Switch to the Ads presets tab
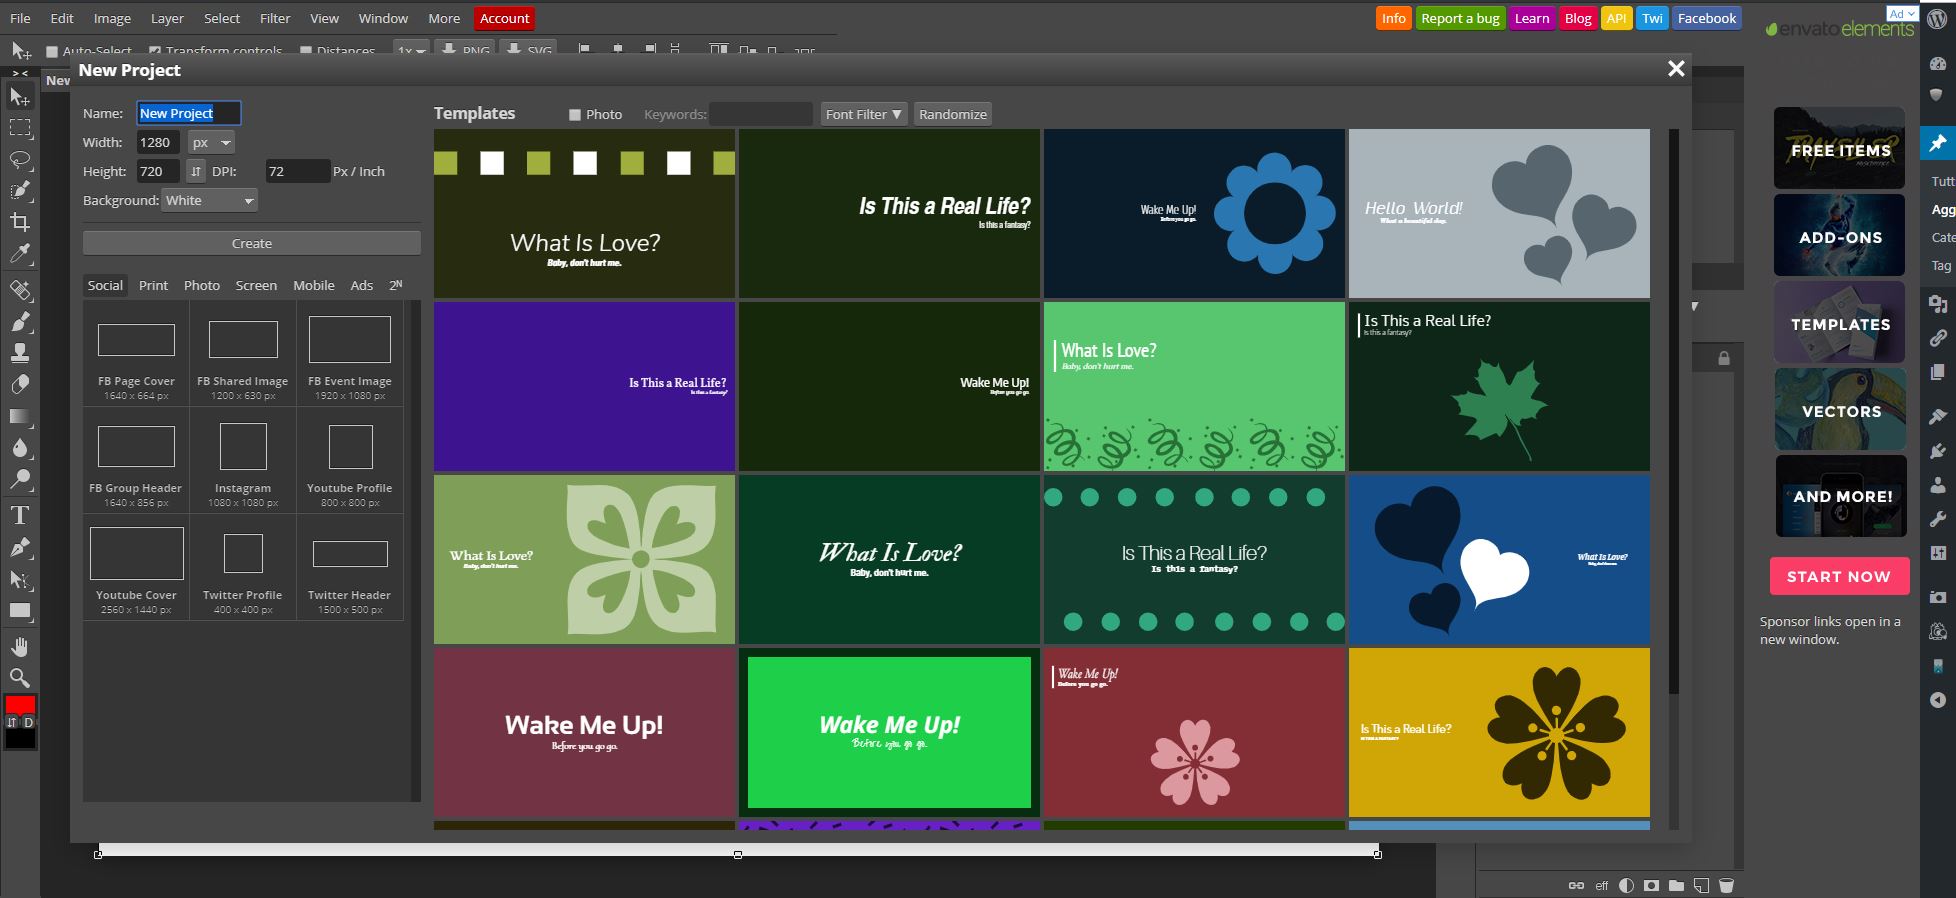 tap(362, 285)
